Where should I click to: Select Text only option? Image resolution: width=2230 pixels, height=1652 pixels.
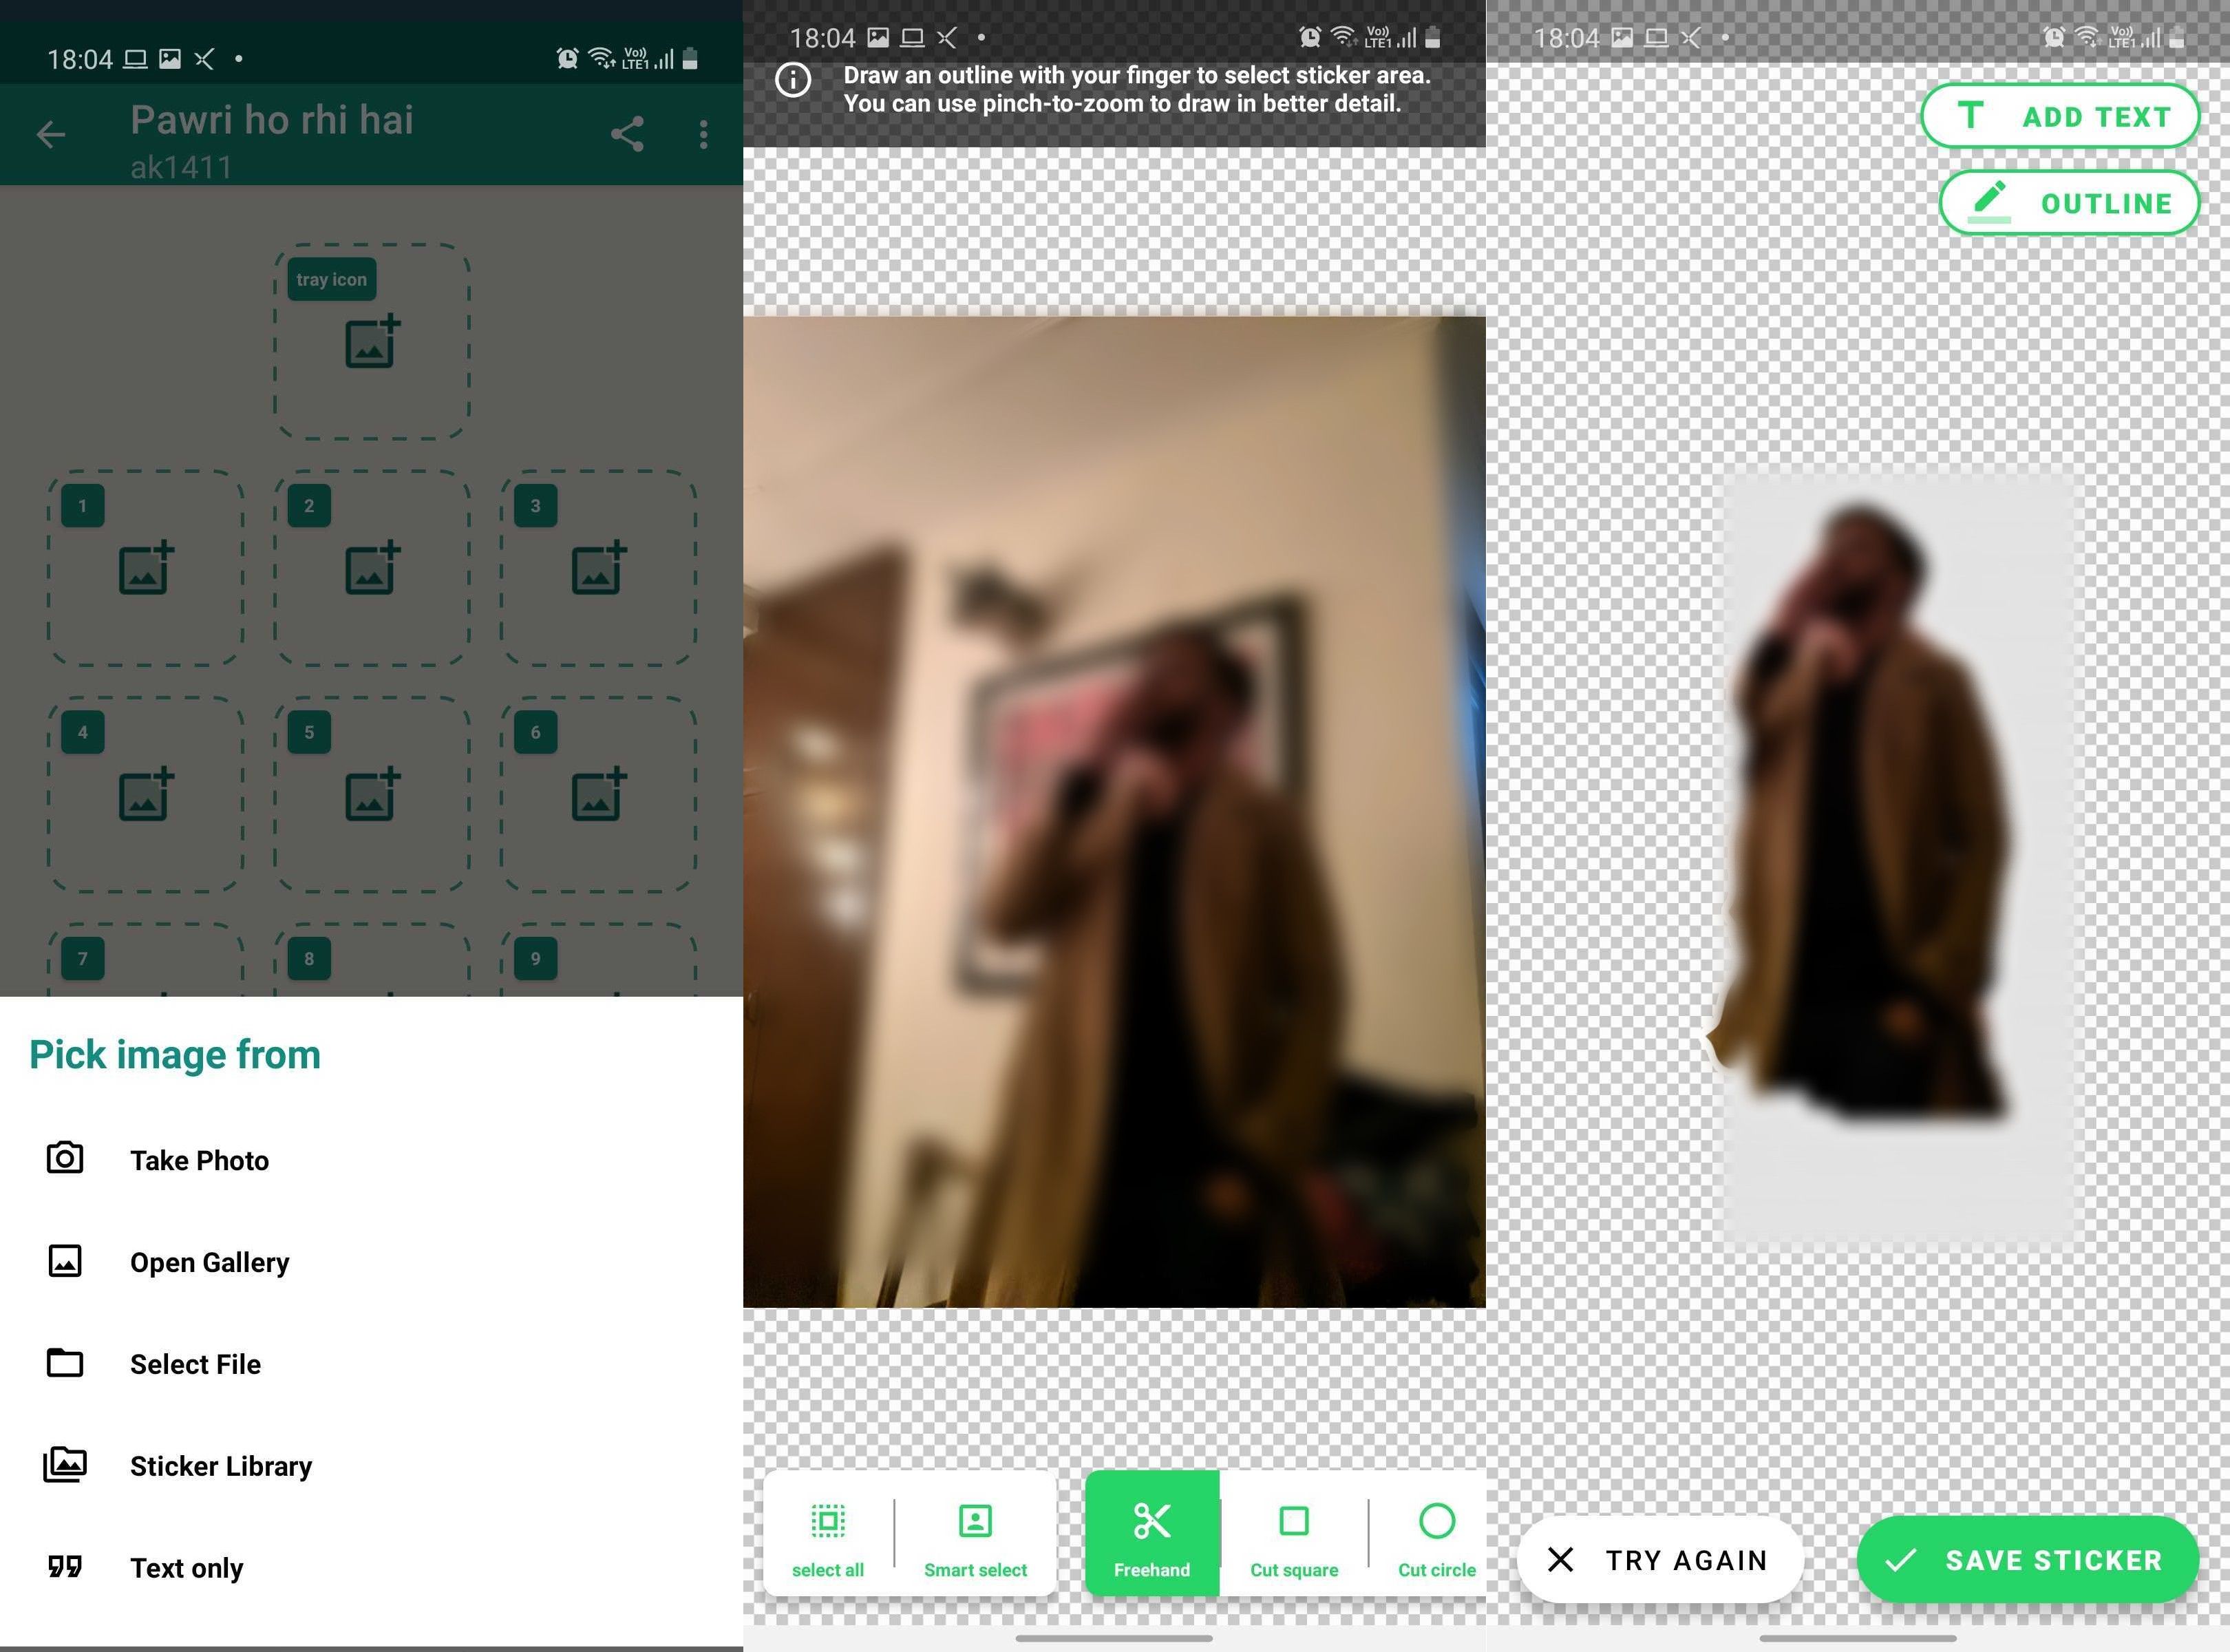click(186, 1567)
